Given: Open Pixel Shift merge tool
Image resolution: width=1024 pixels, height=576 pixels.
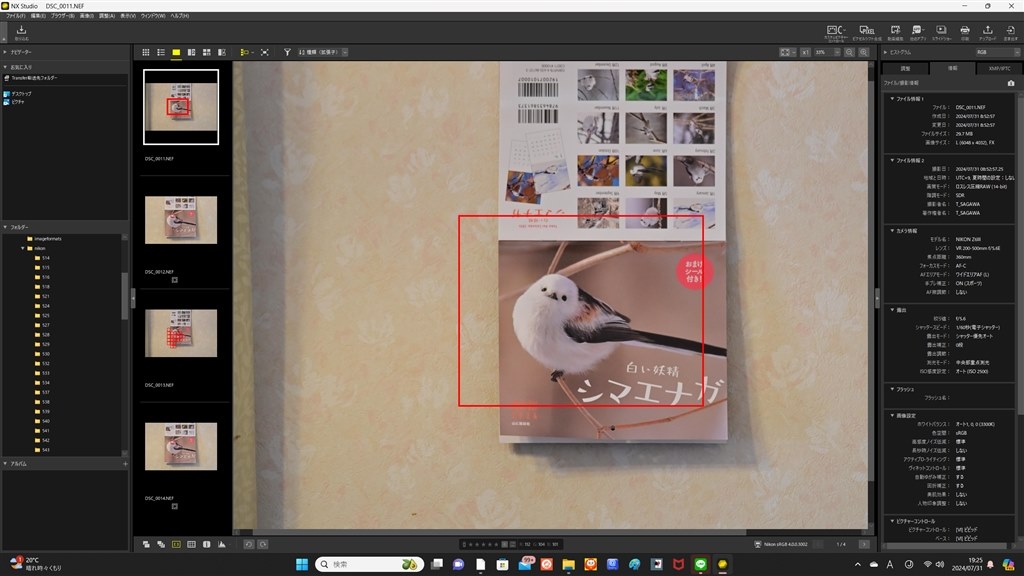Looking at the screenshot, I should 867,33.
